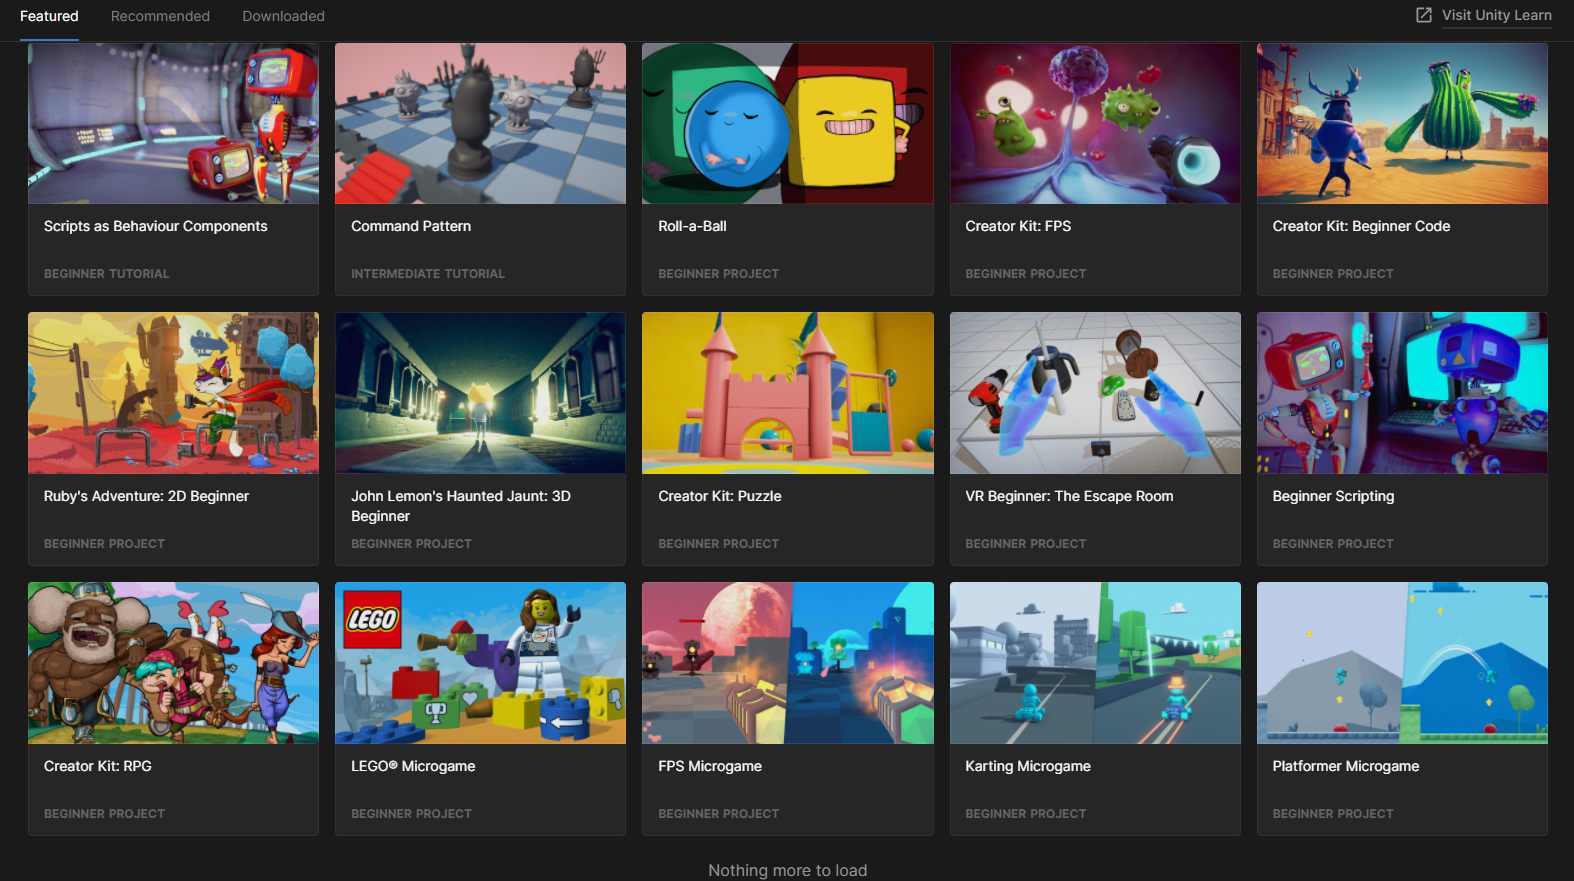Click the external link icon beside Visit Unity Learn

tap(1424, 15)
